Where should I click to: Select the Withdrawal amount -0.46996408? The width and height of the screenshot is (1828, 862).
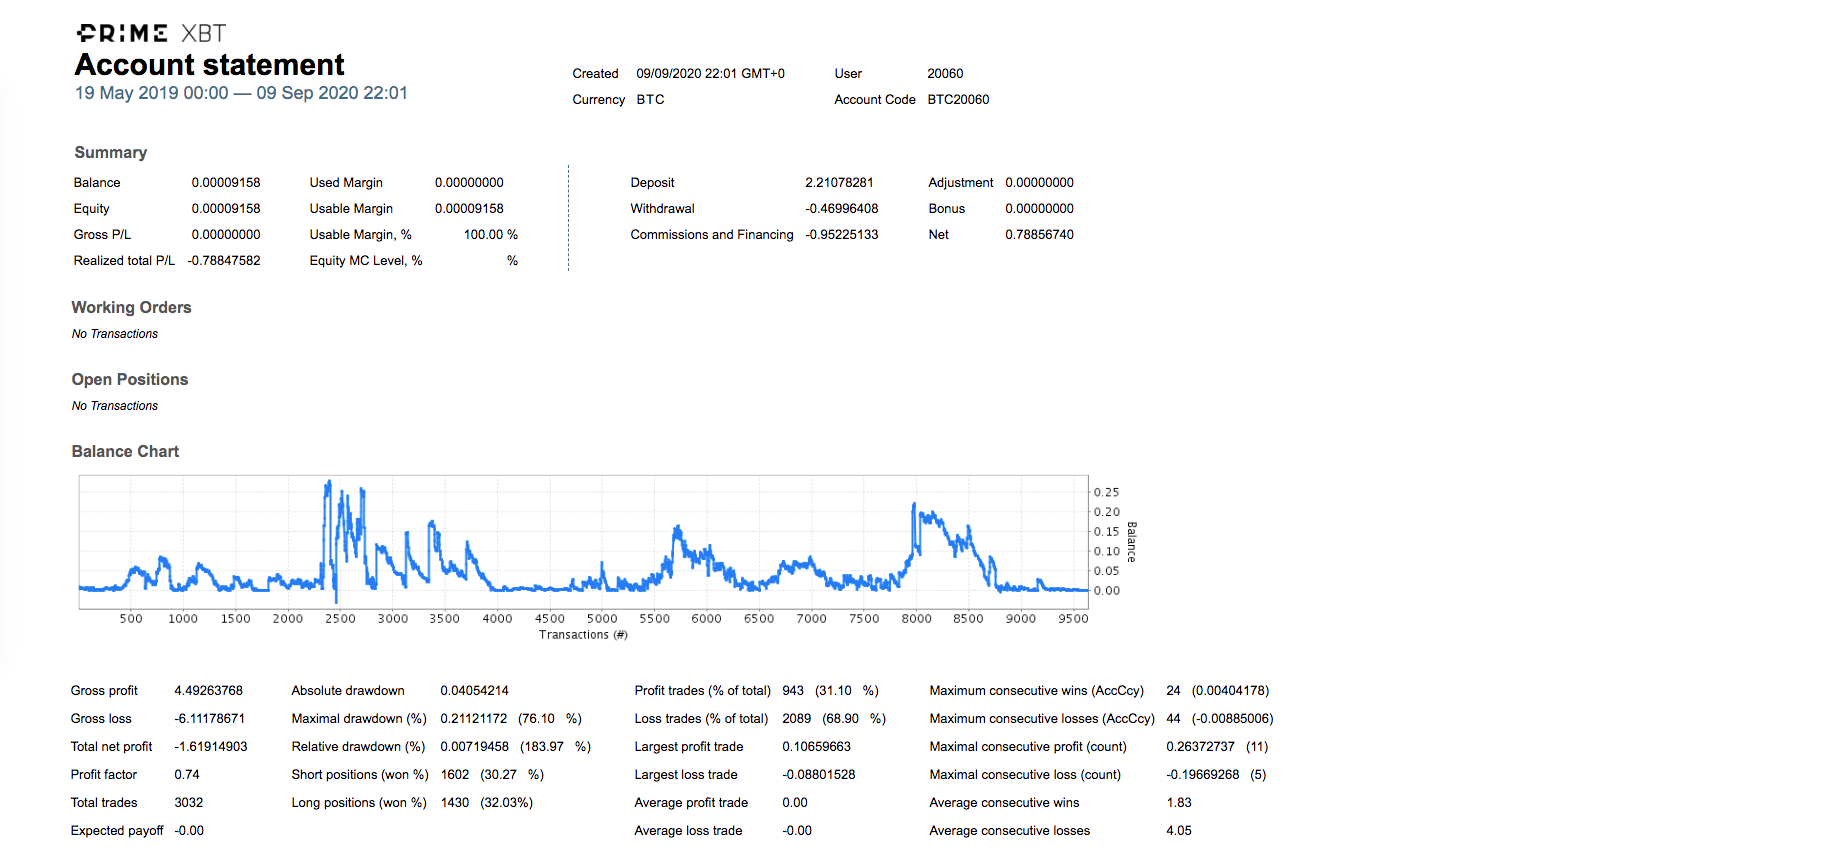[x=842, y=209]
